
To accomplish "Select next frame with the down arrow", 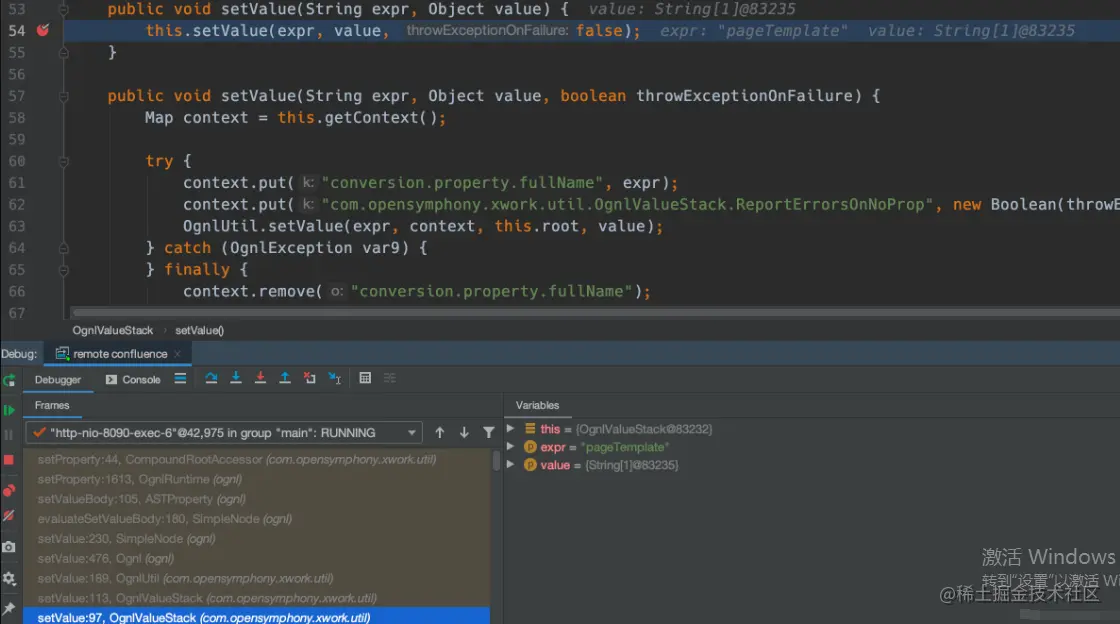I will [x=464, y=433].
